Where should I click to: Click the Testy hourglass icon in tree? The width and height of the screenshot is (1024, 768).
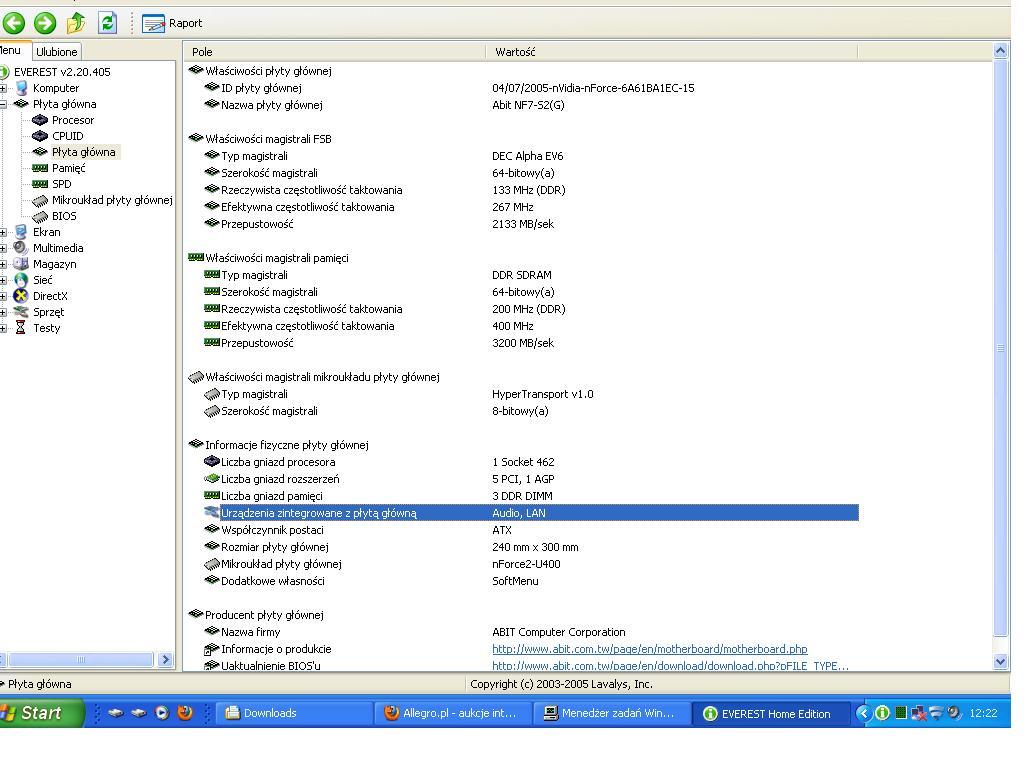[21, 328]
